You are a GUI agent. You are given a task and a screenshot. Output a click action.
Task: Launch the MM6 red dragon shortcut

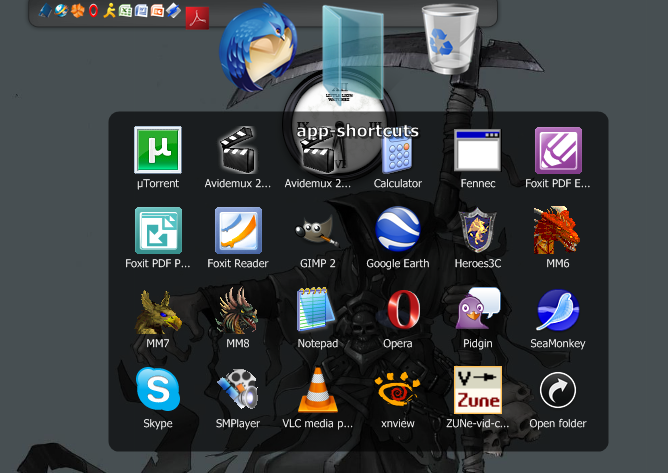[x=556, y=230]
